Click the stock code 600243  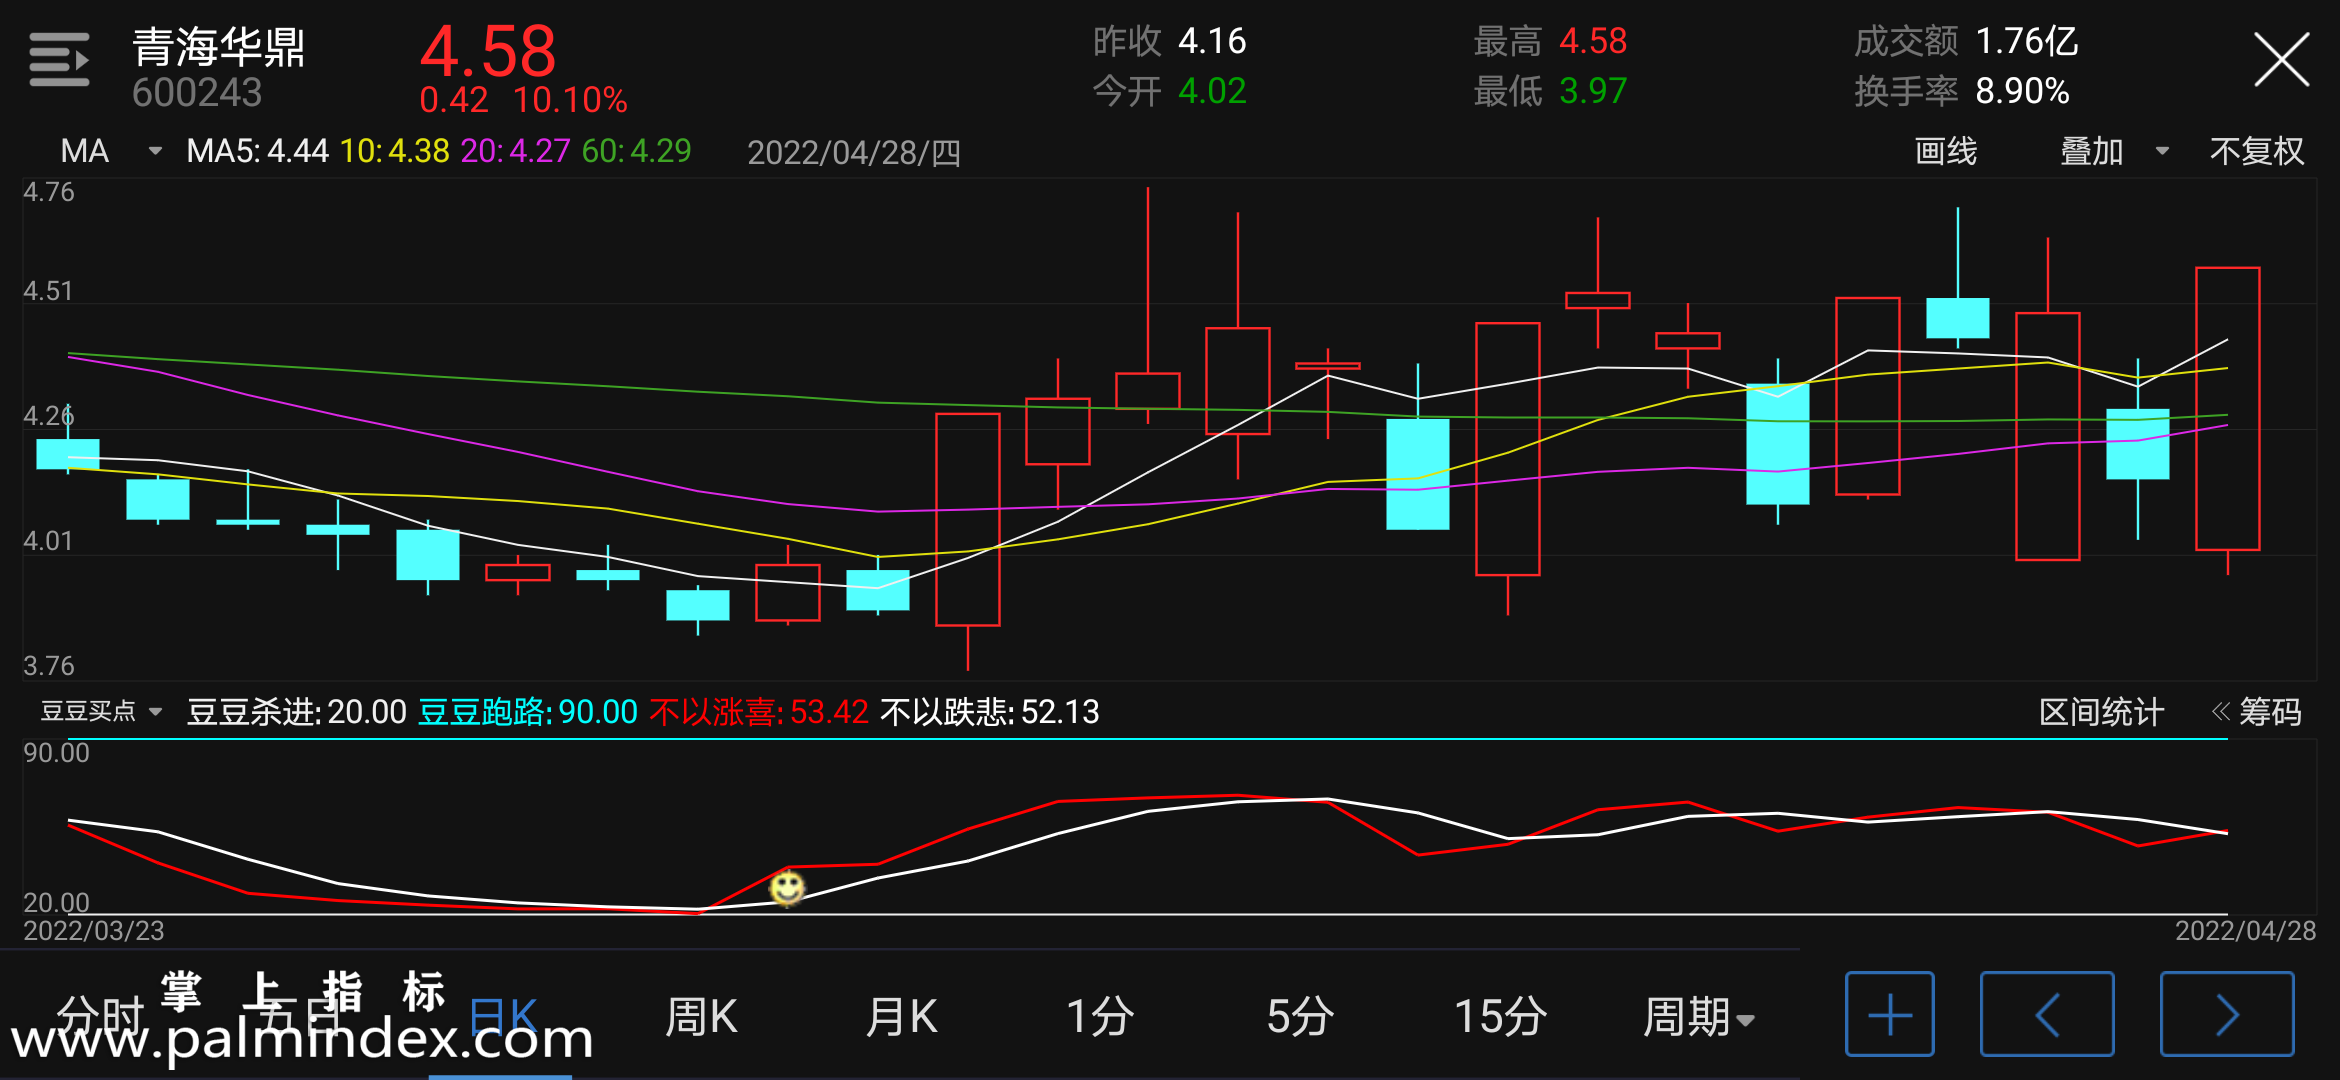197,93
